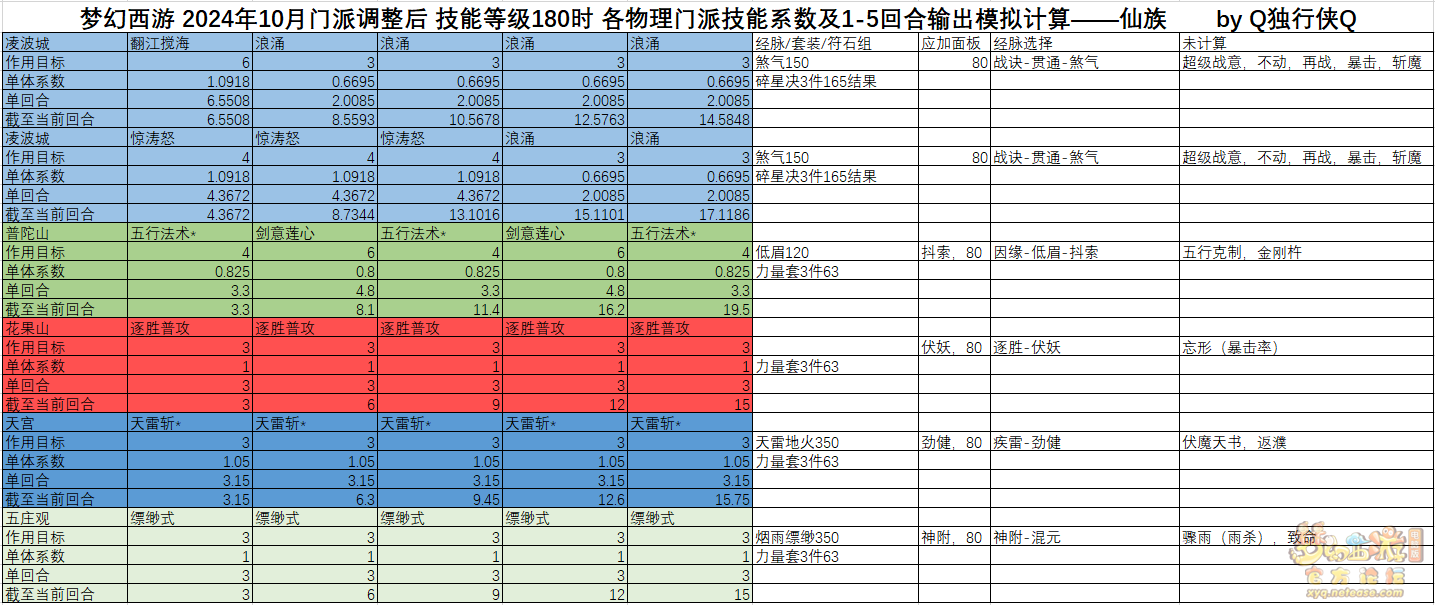The height and width of the screenshot is (605, 1435).
Task: Select the 天宫 cumulative value 6.3
Action: click(x=314, y=499)
